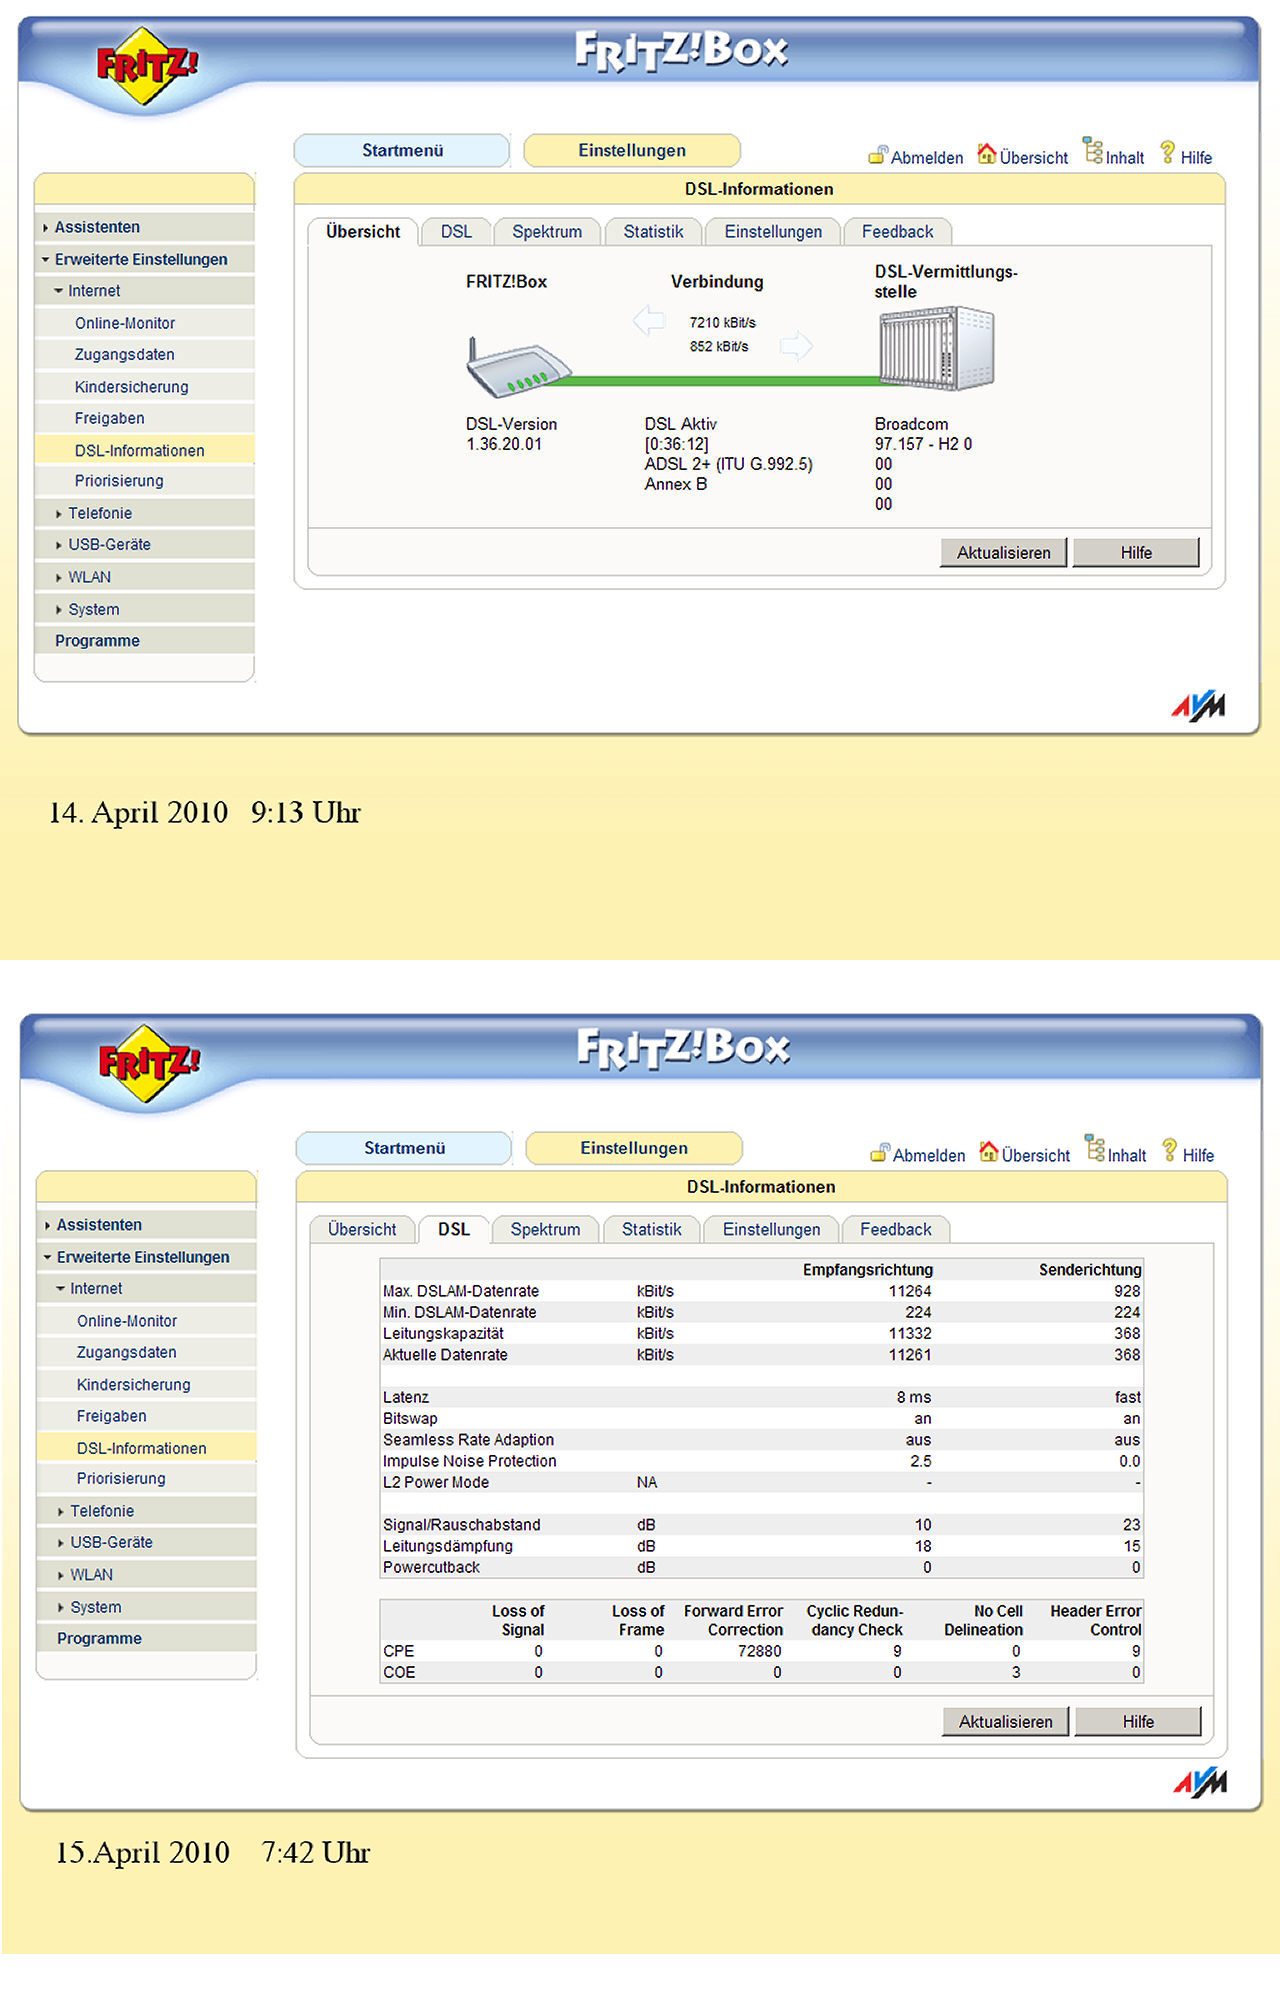Click the AVM logo in the top panel
Image resolution: width=1280 pixels, height=2000 pixels.
click(1198, 706)
